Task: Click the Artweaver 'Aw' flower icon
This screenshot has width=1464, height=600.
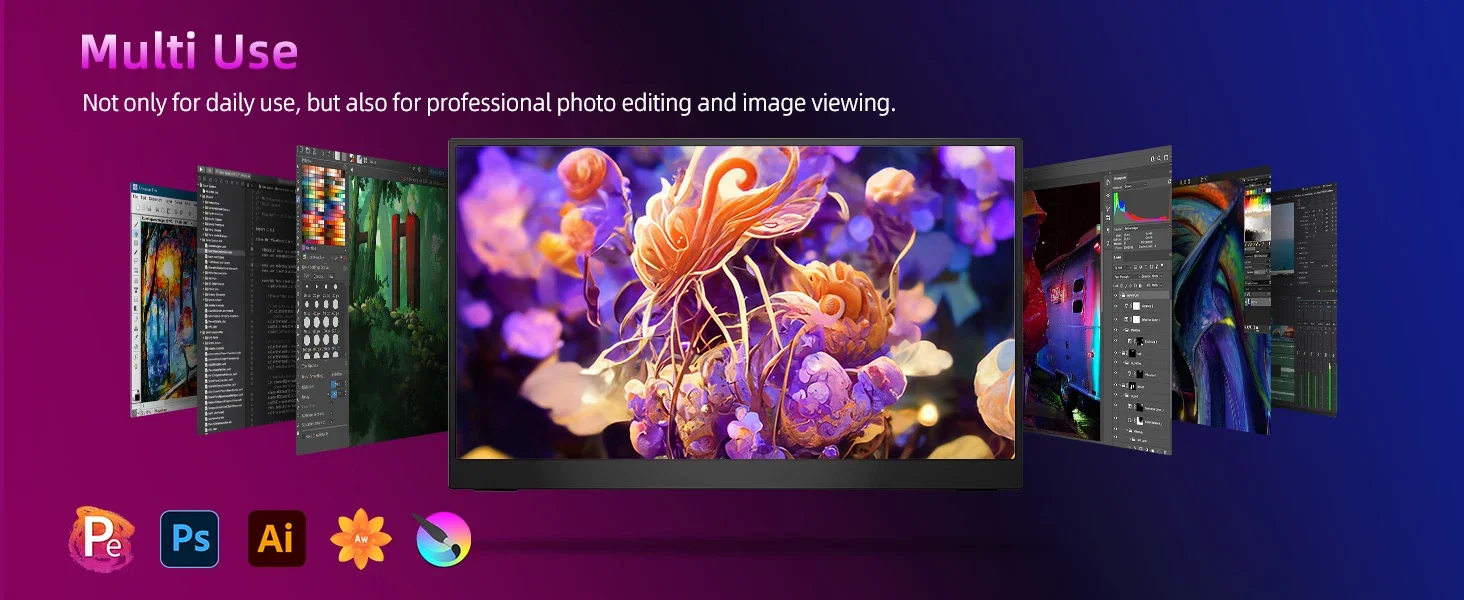Action: (x=360, y=539)
